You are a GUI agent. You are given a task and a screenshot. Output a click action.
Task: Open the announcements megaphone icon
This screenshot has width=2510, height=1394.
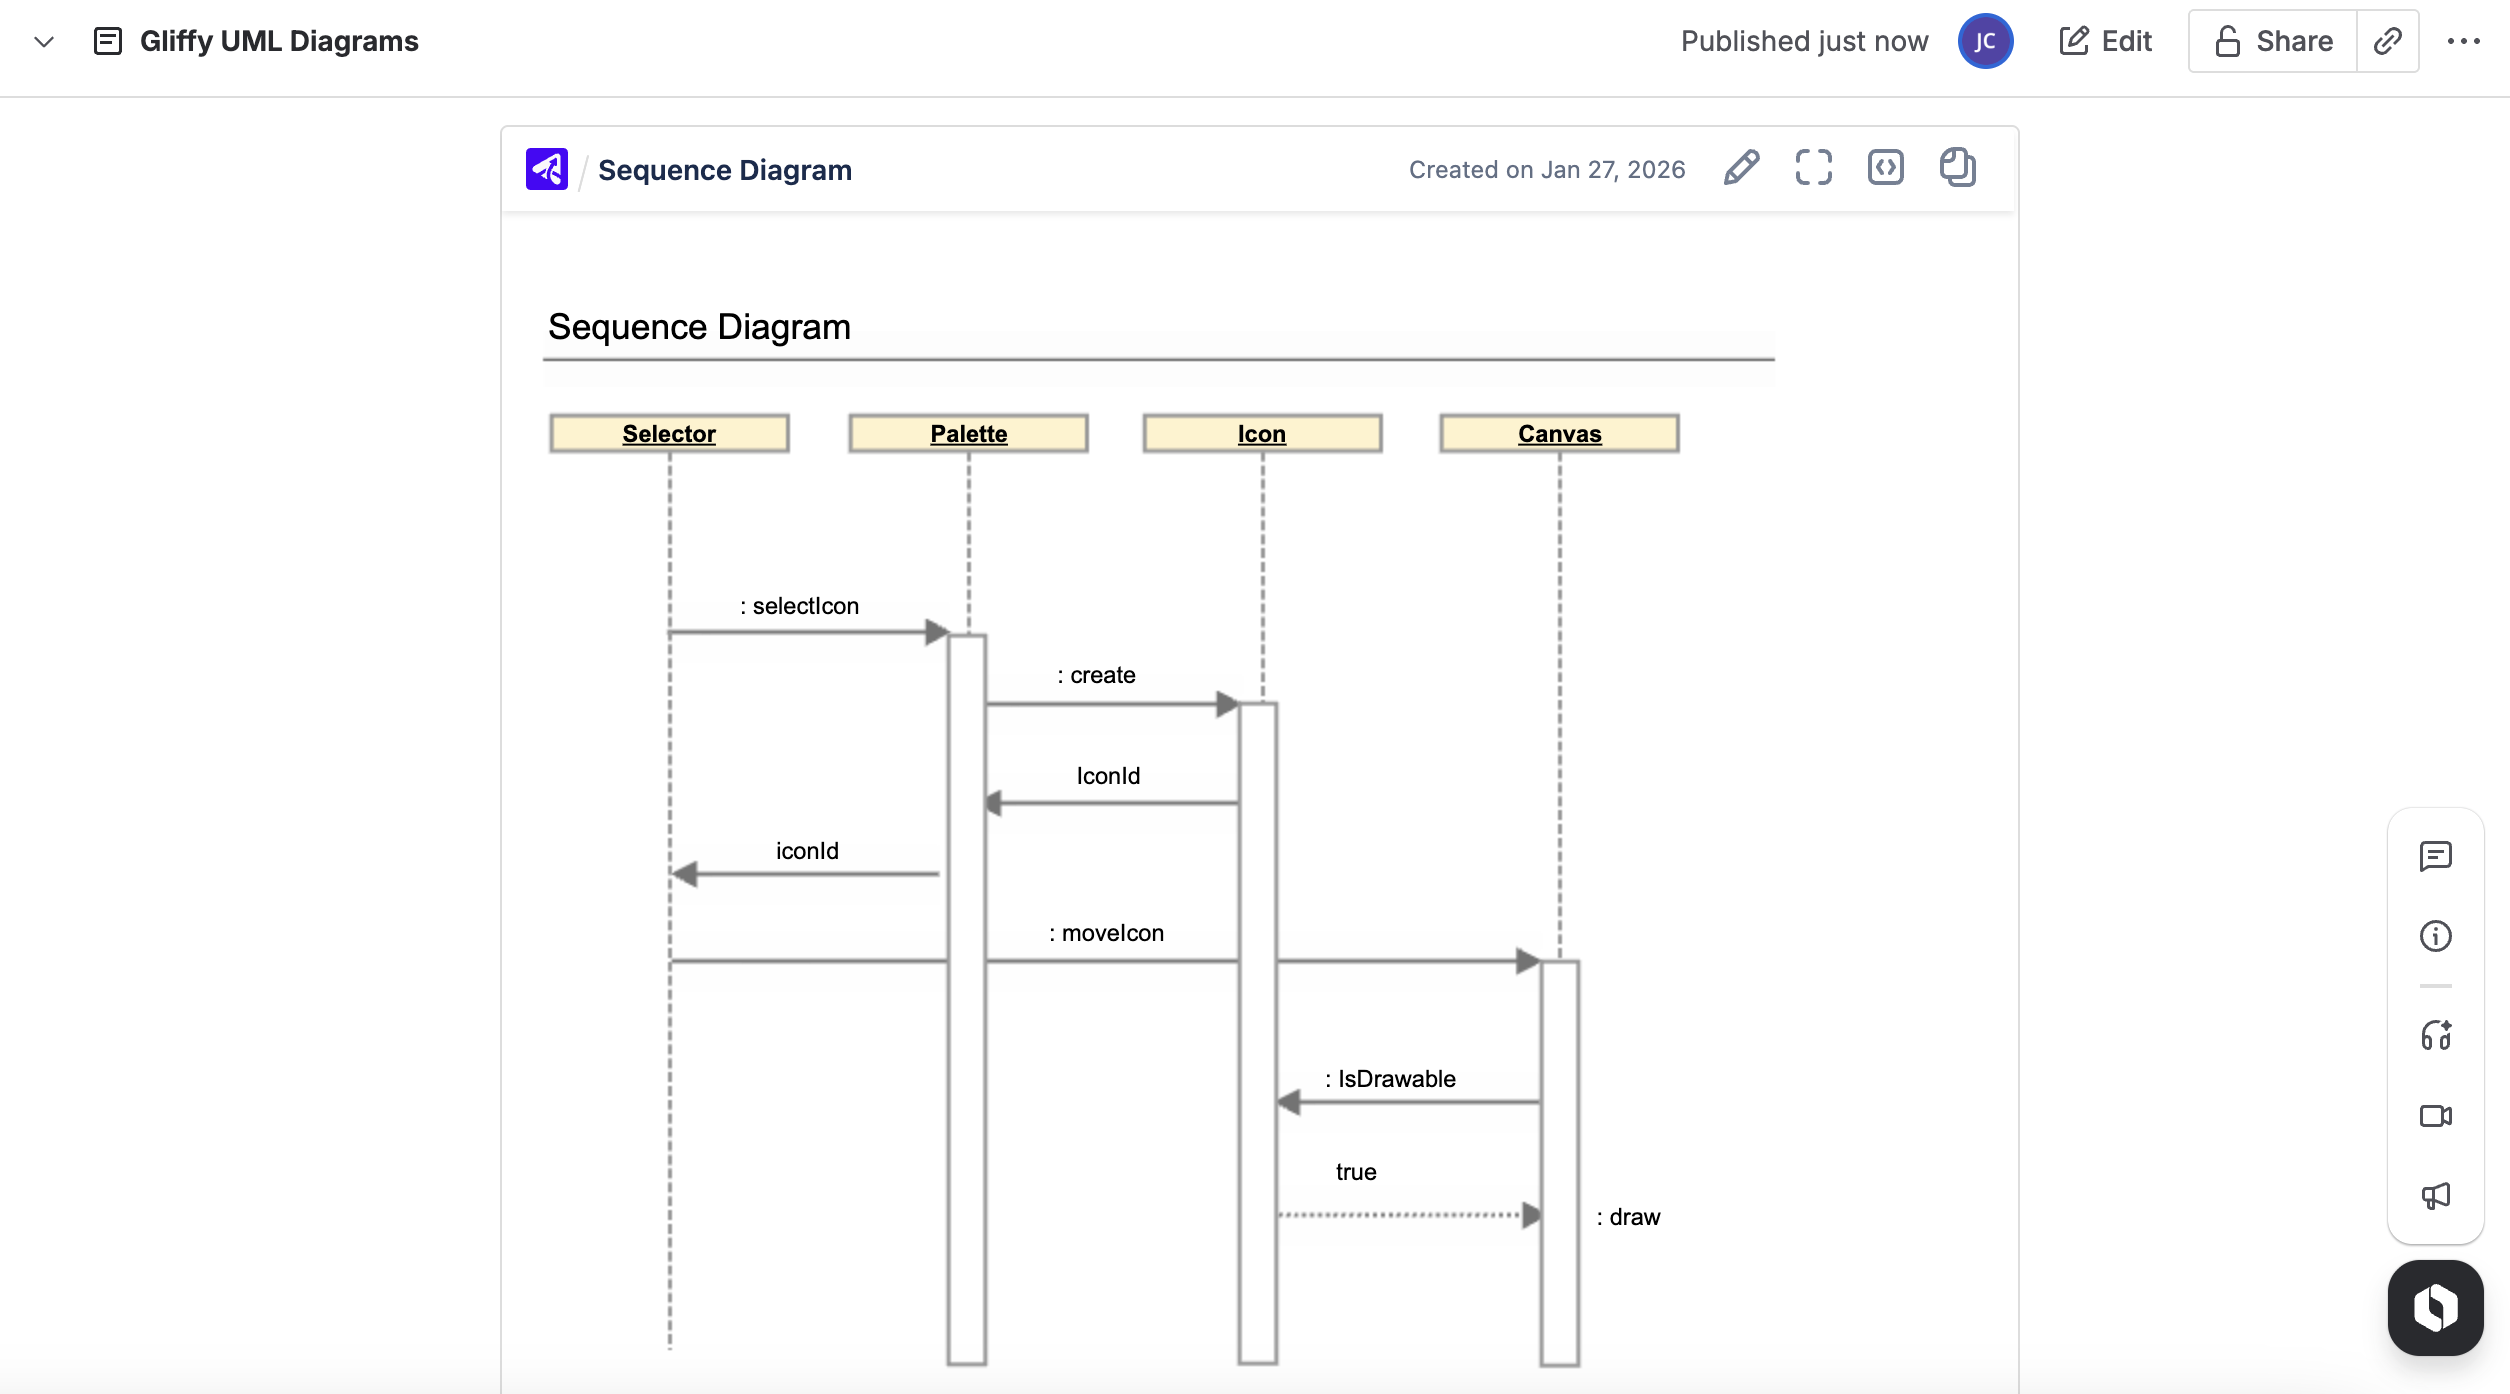(x=2436, y=1196)
